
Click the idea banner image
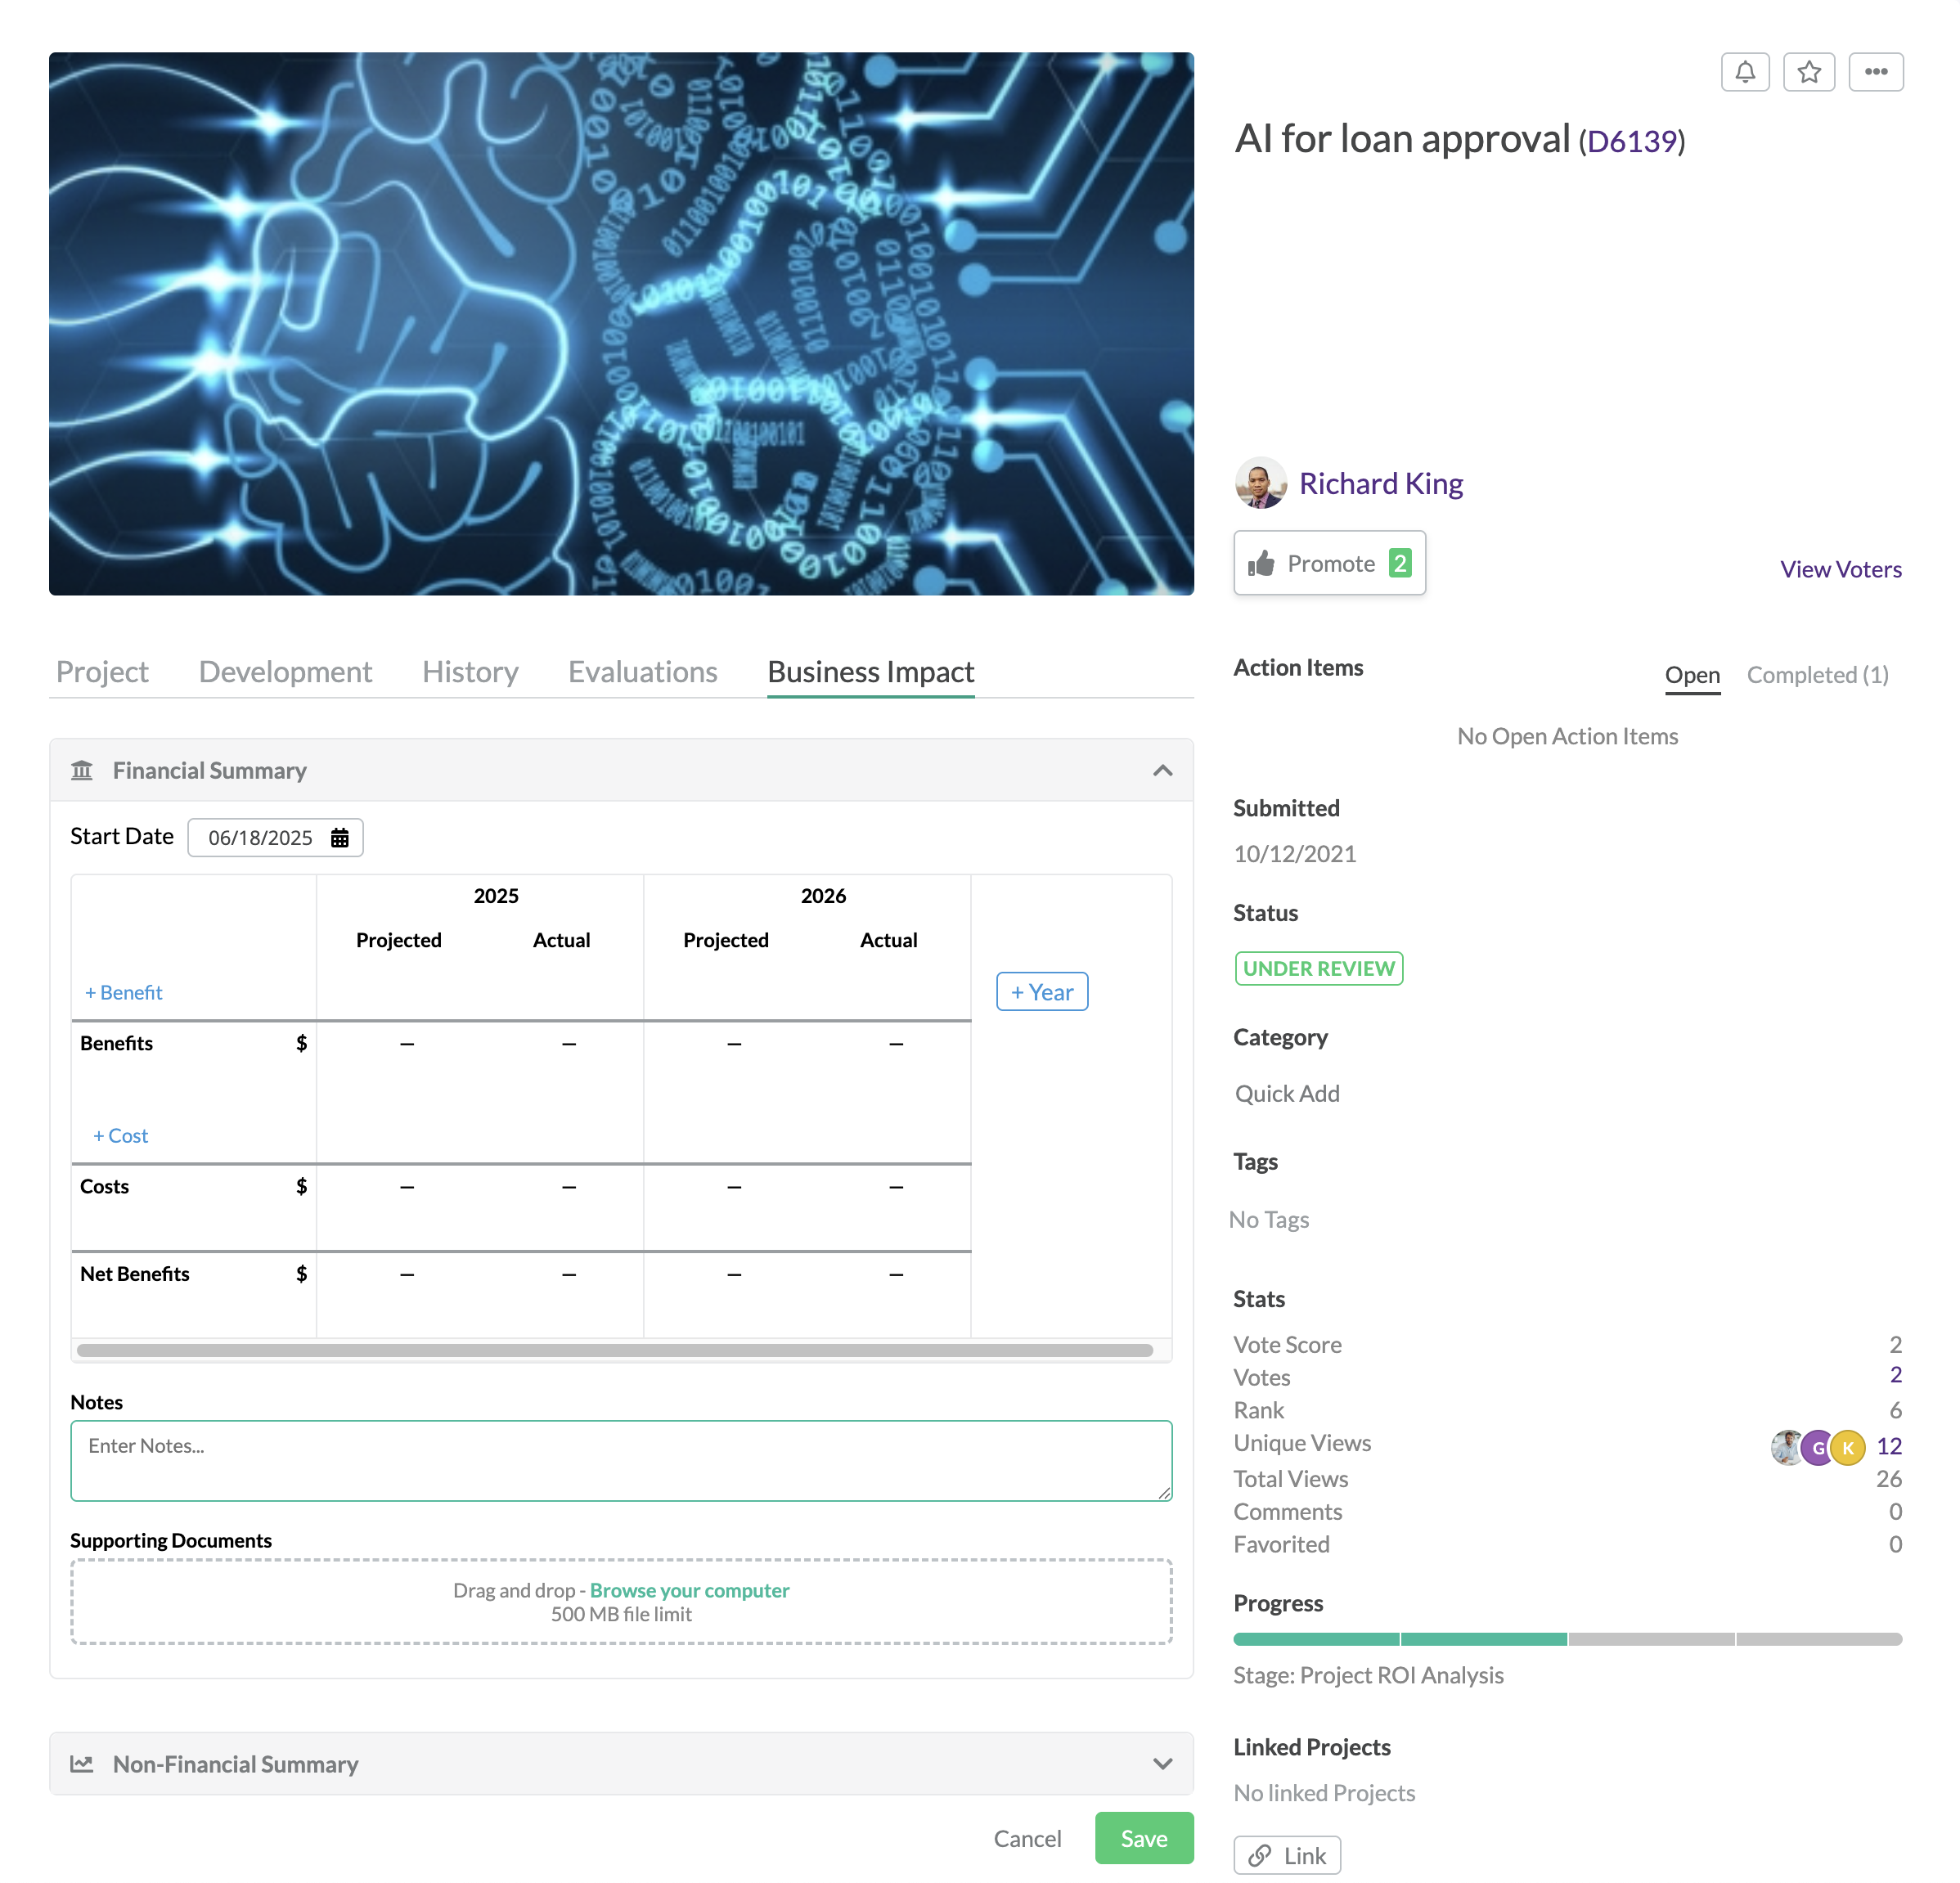[621, 324]
